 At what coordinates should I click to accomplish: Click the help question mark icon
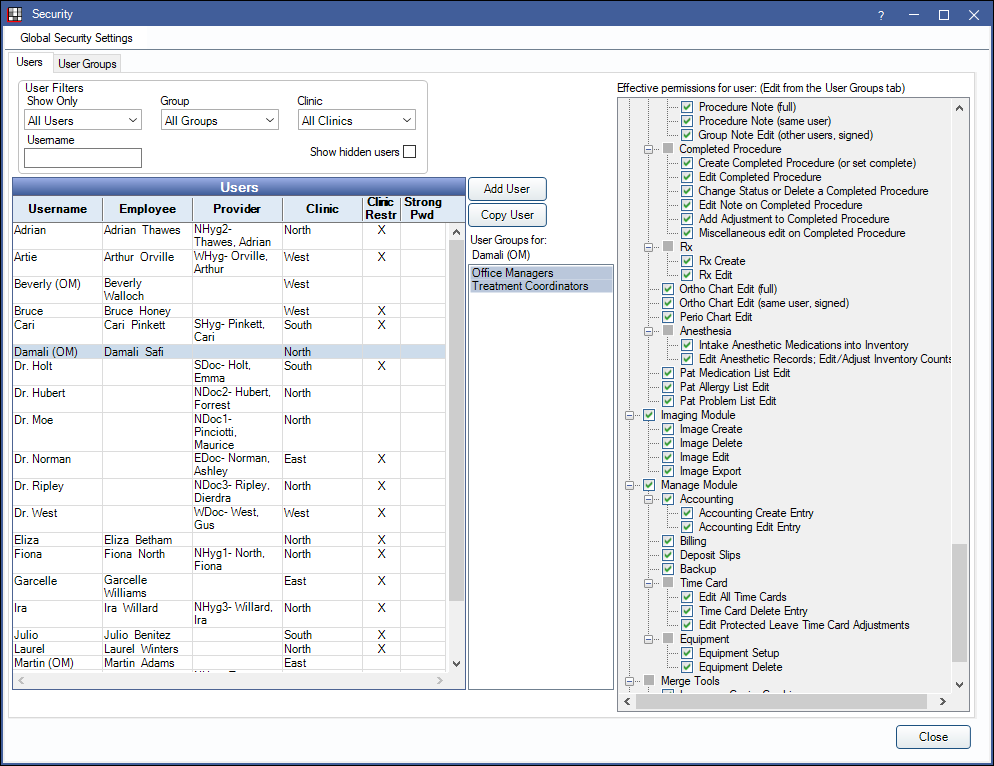click(x=881, y=15)
